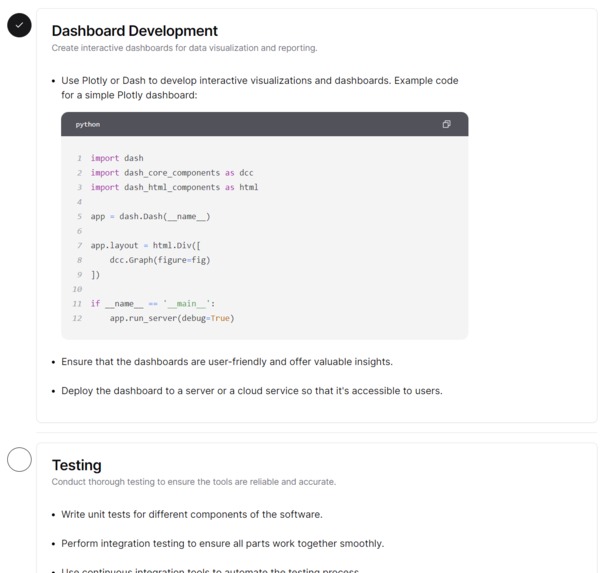Click 'Perform integration testing' bullet
The image size is (612, 573).
[x=222, y=543]
